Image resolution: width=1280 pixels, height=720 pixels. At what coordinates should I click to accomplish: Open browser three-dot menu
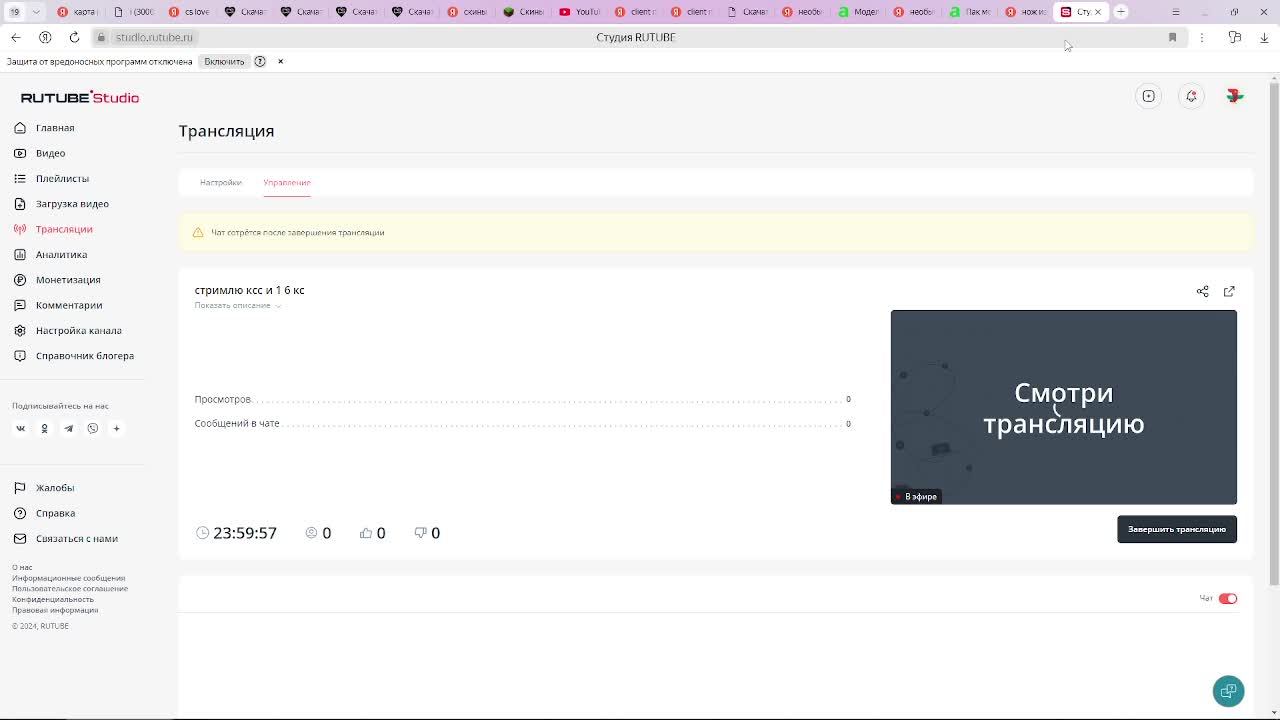1202,37
